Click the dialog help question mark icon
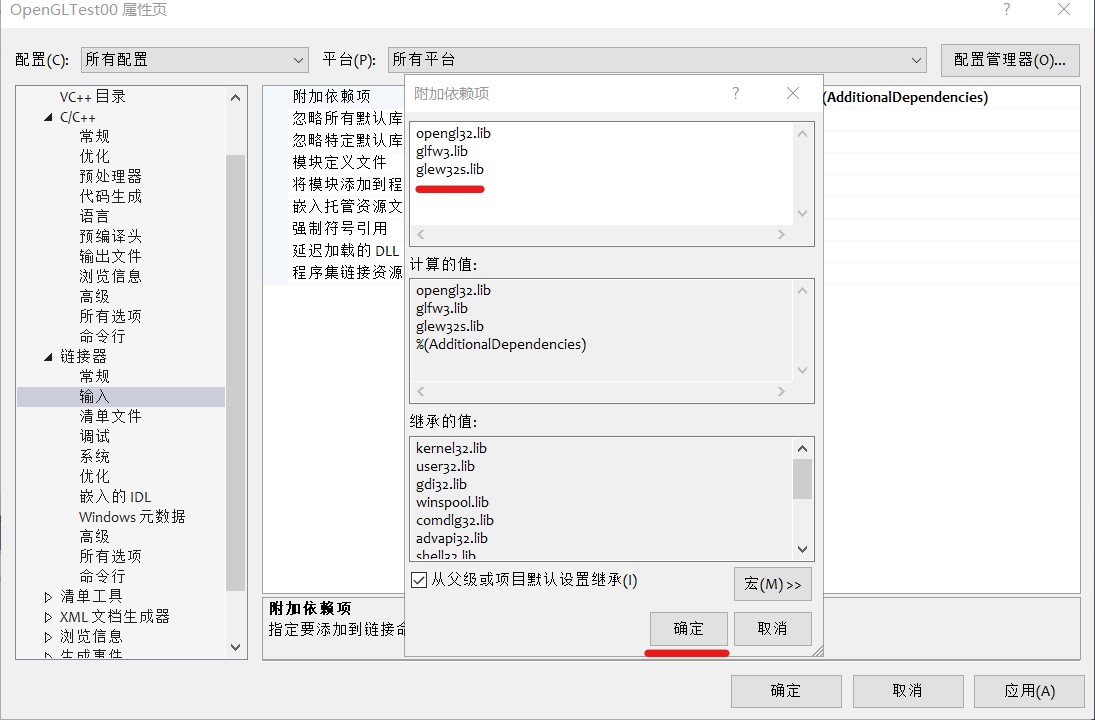1095x720 pixels. coord(735,92)
